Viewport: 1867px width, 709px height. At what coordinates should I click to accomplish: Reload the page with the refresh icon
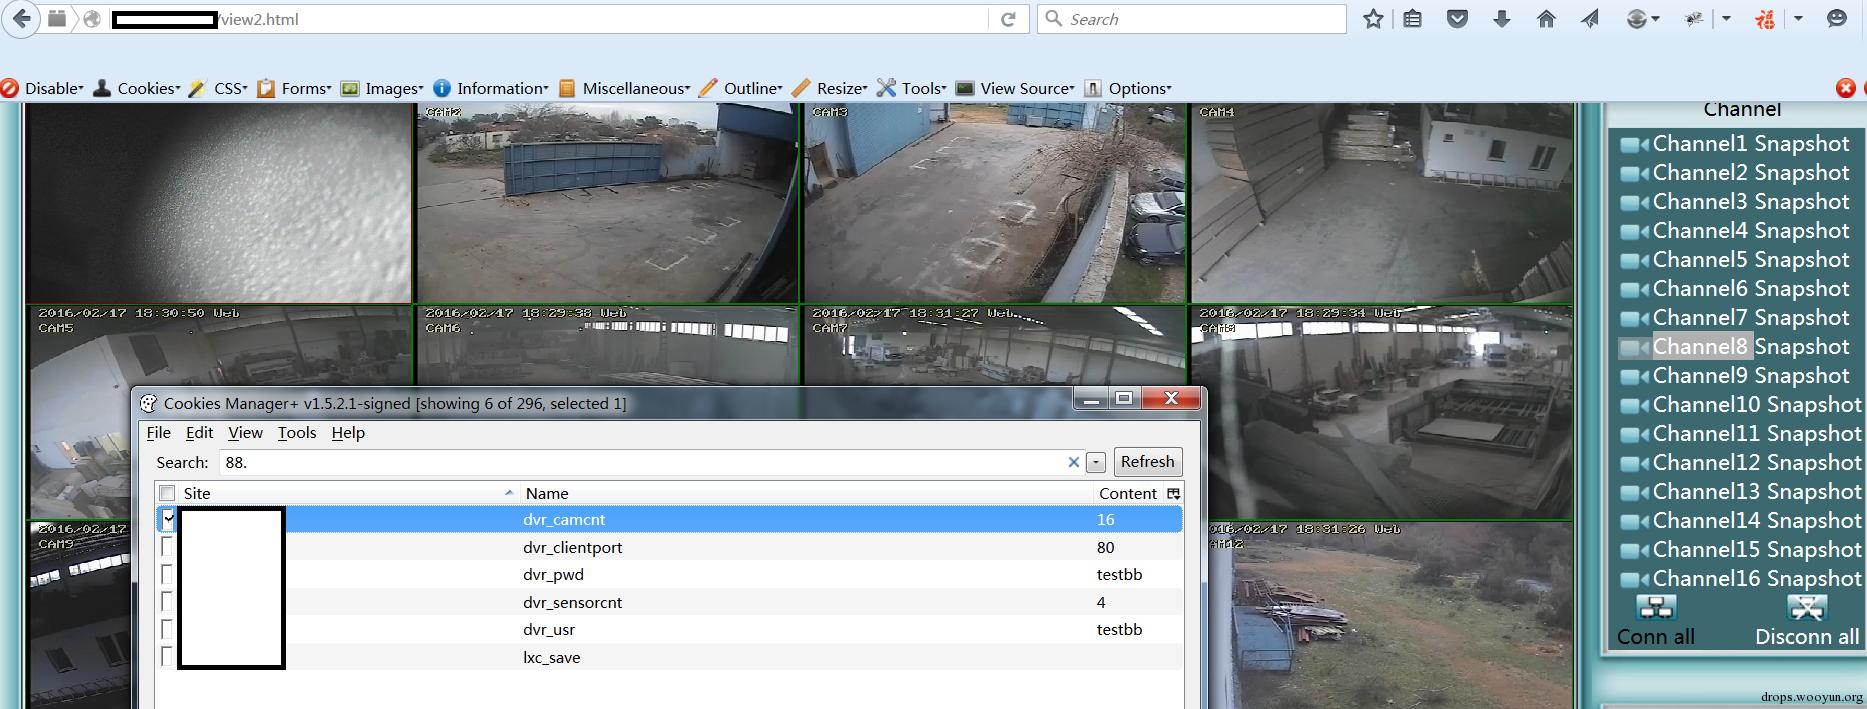[x=1008, y=19]
